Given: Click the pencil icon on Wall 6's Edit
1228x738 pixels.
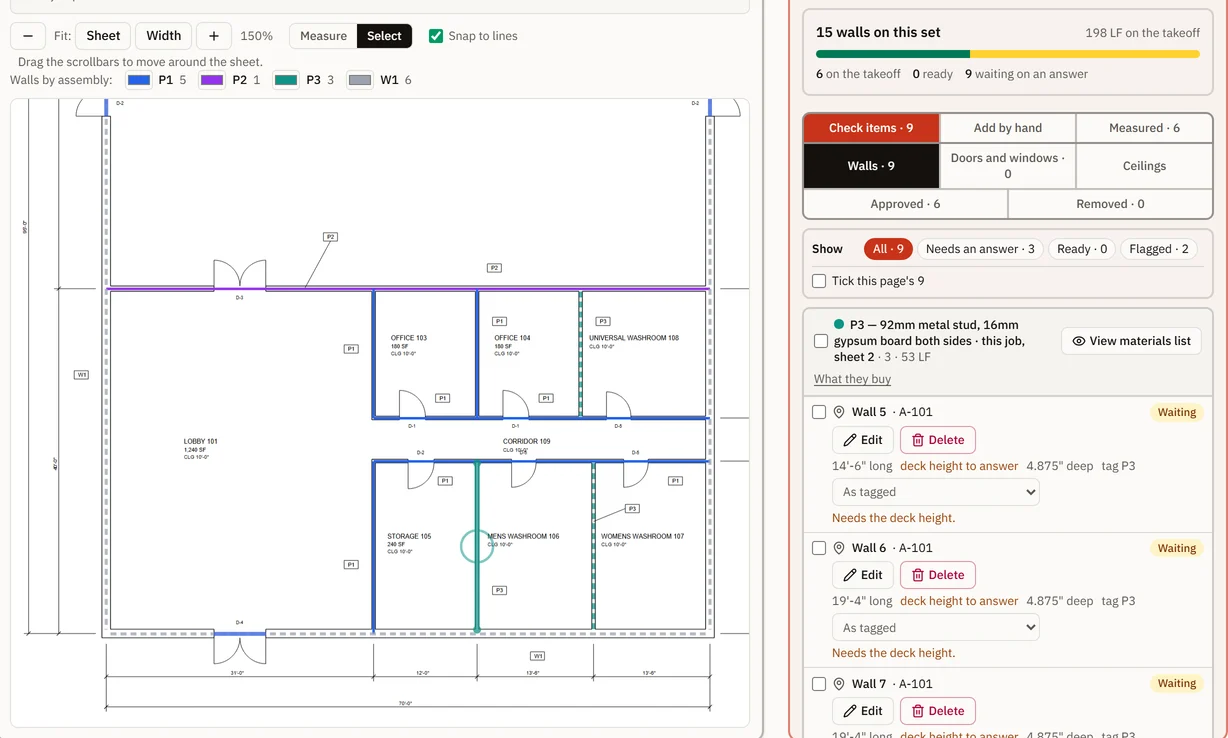Looking at the screenshot, I should point(850,575).
